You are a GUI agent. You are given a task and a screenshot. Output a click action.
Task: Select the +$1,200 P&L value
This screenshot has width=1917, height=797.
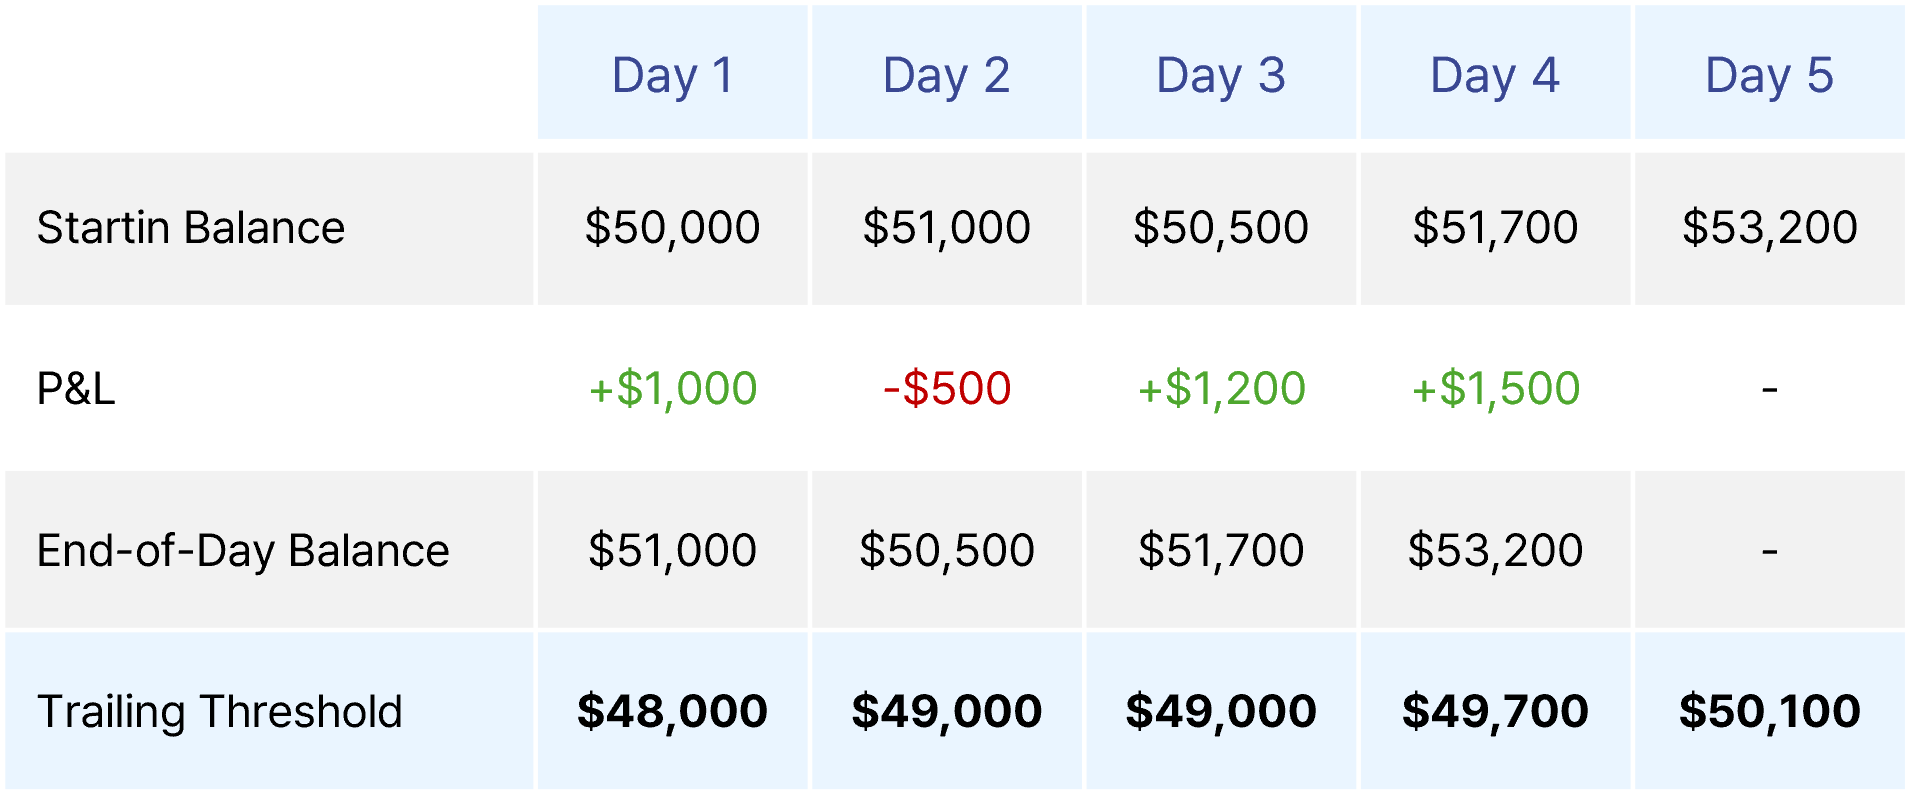[x=1221, y=388]
